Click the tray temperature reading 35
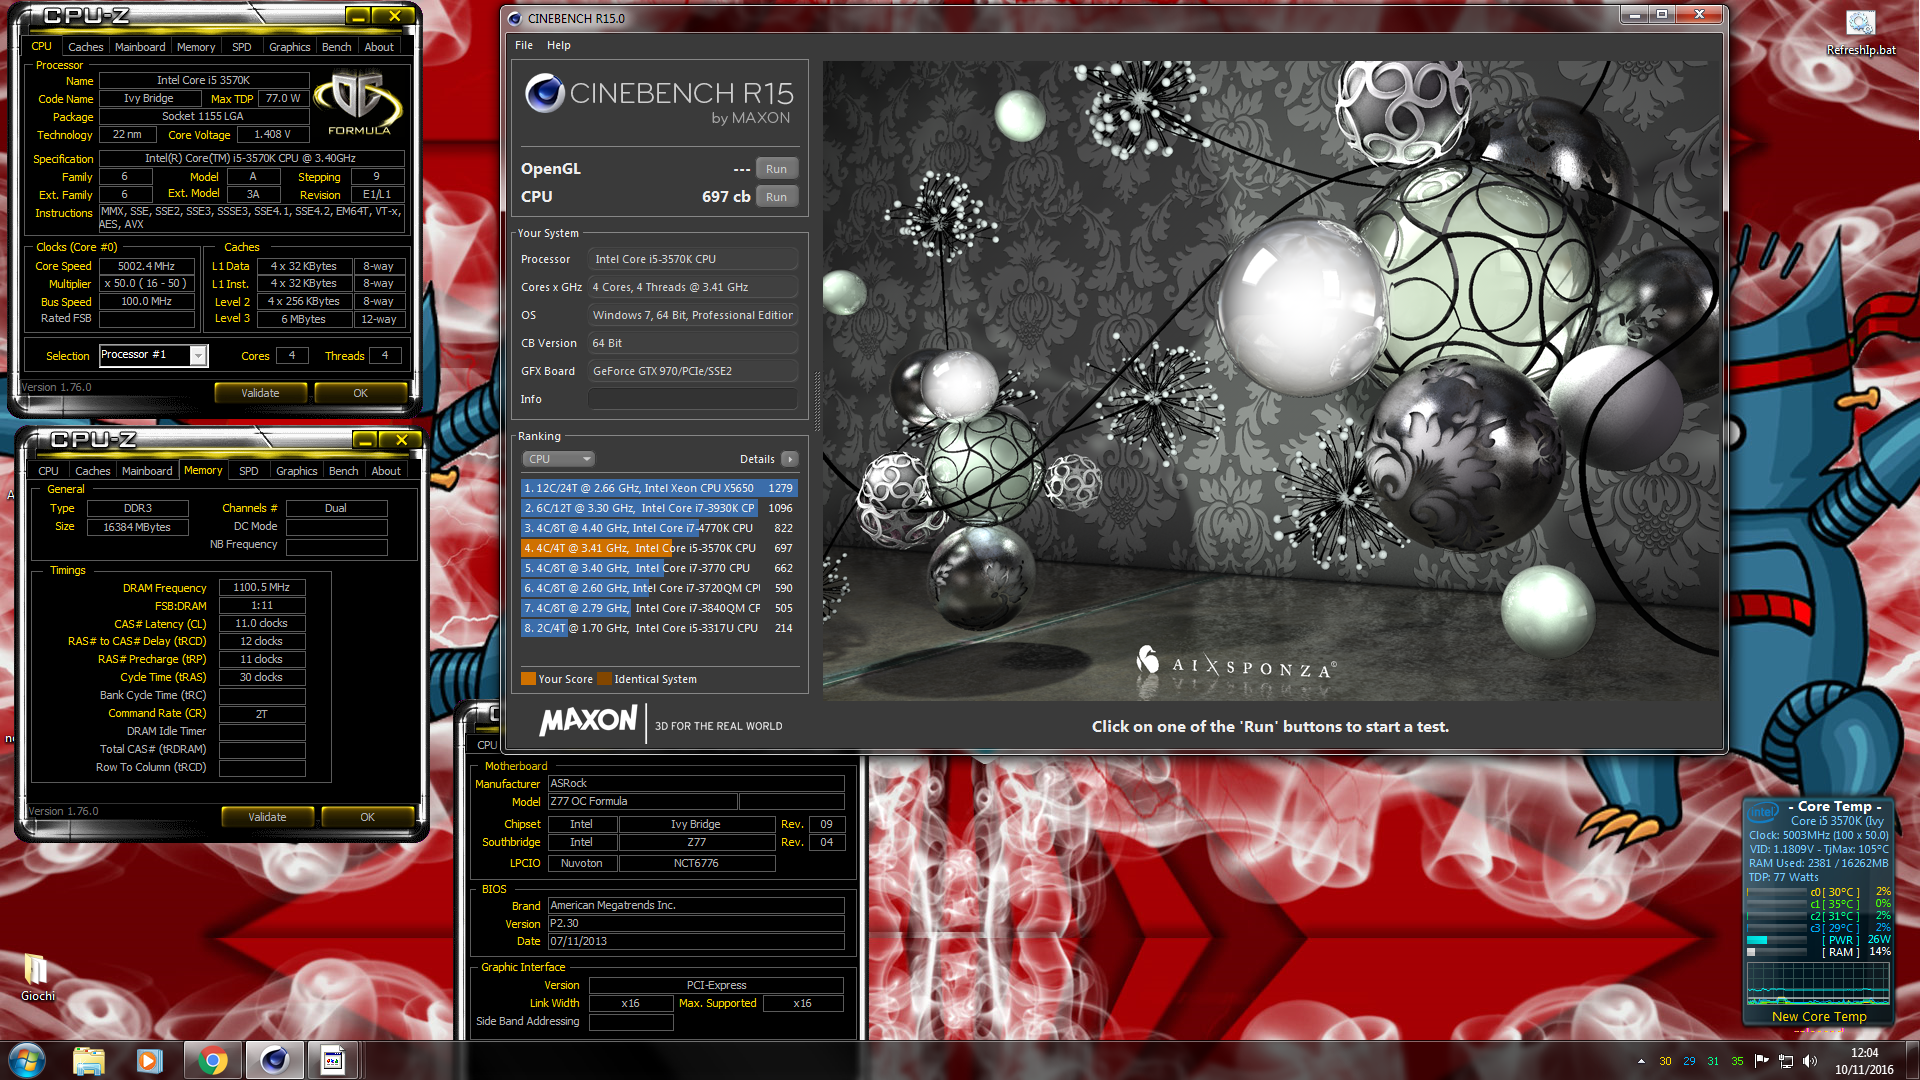Viewport: 1920px width, 1080px height. tap(1737, 1061)
